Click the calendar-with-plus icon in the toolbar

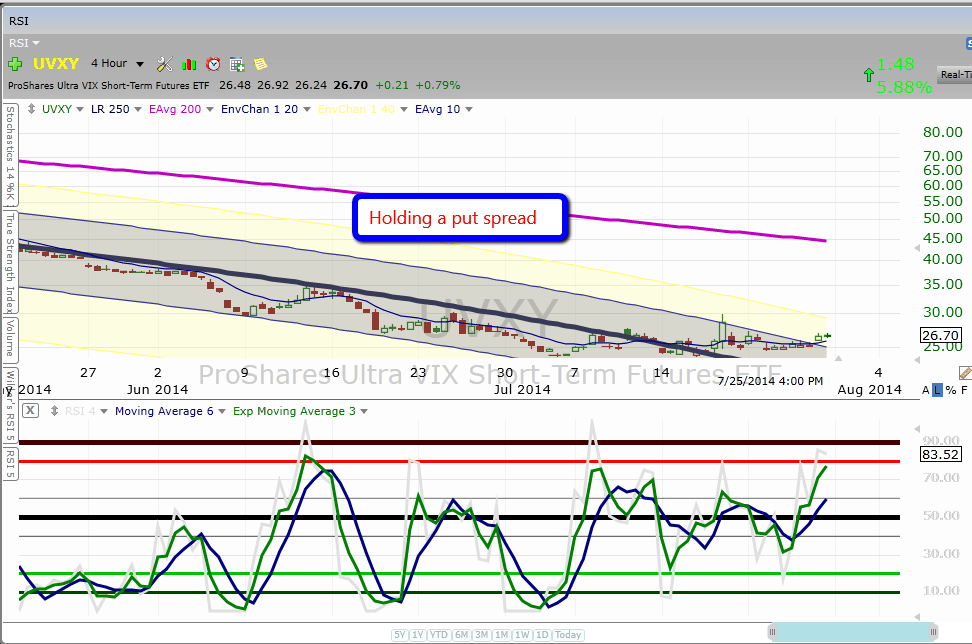click(x=237, y=64)
